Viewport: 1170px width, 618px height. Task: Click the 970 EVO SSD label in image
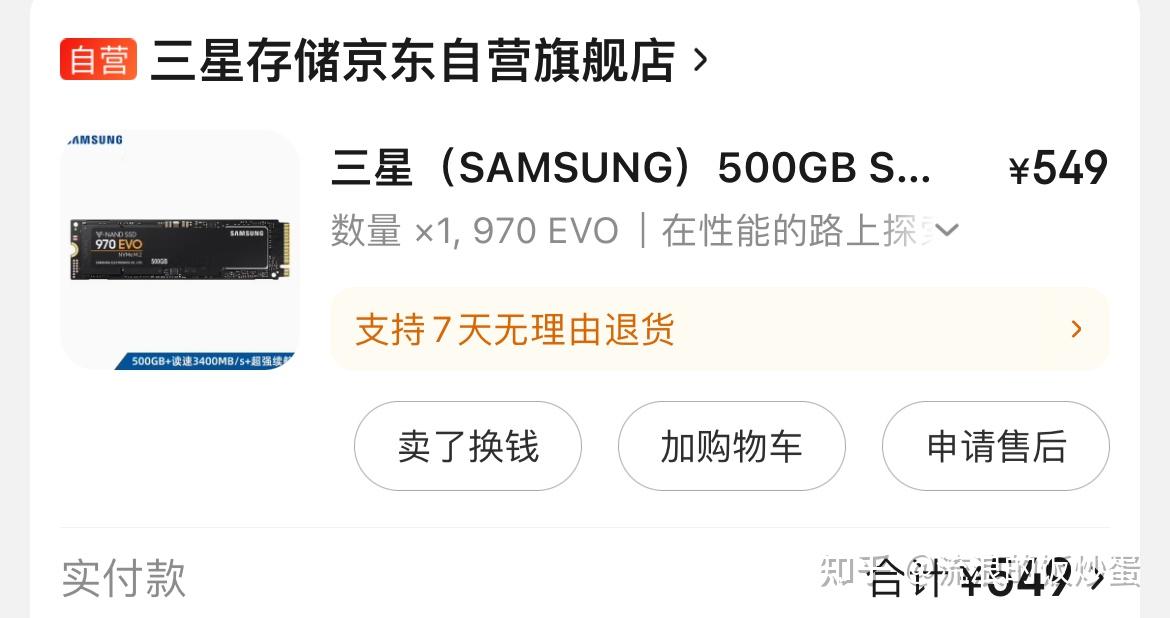(x=118, y=244)
